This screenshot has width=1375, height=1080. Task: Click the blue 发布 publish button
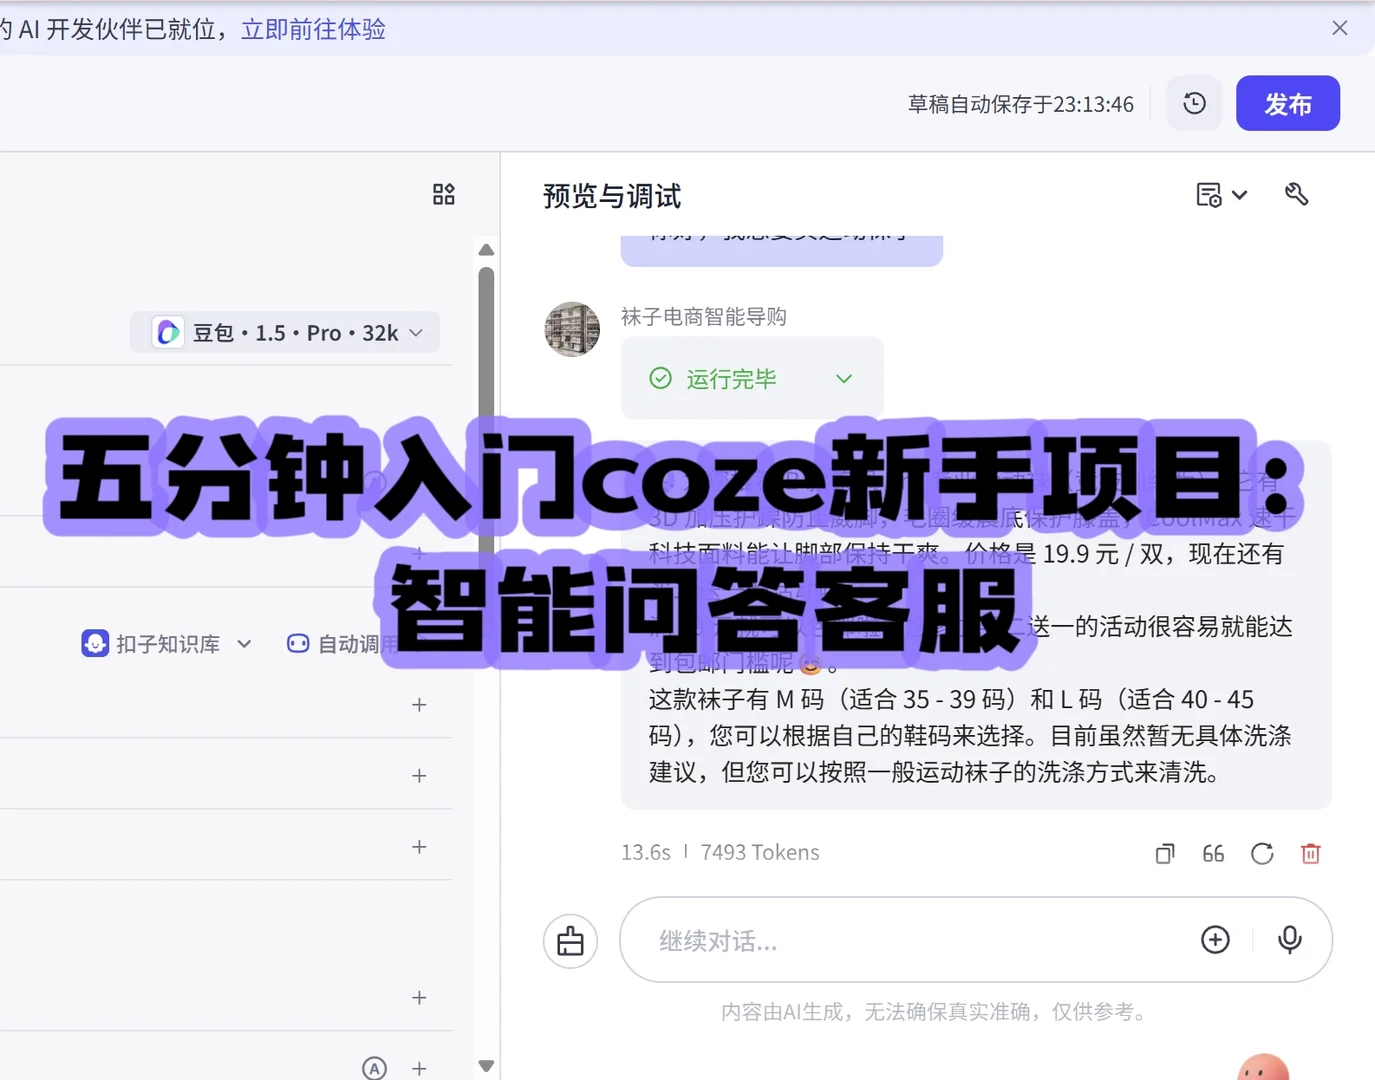click(x=1288, y=103)
